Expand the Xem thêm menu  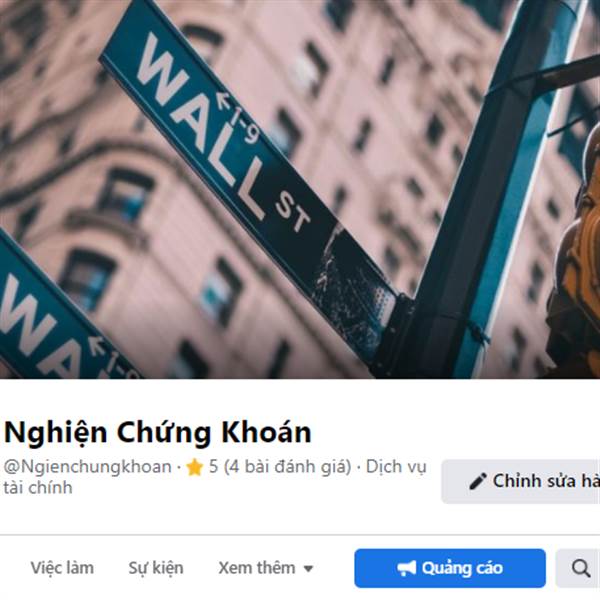coord(266,568)
